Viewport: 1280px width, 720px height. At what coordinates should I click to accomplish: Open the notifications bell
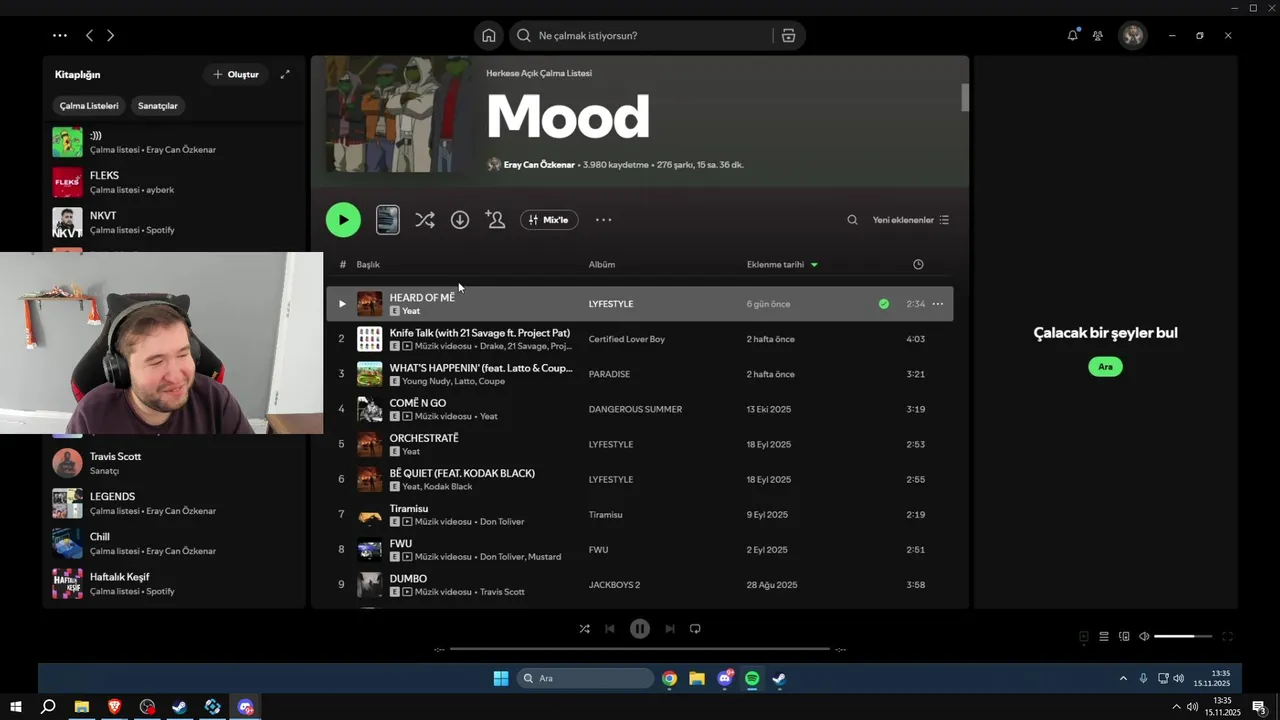(1072, 35)
